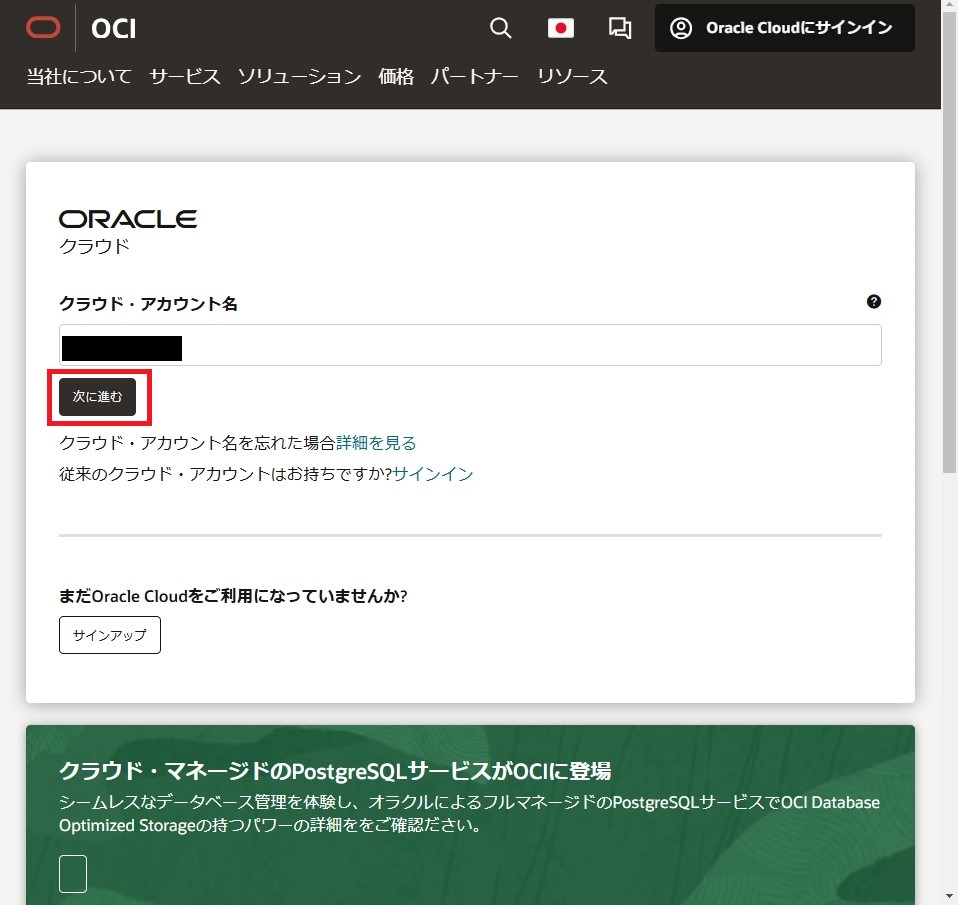Image resolution: width=958 pixels, height=905 pixels.
Task: Click the サインイン link for legacy accounts
Action: [432, 473]
